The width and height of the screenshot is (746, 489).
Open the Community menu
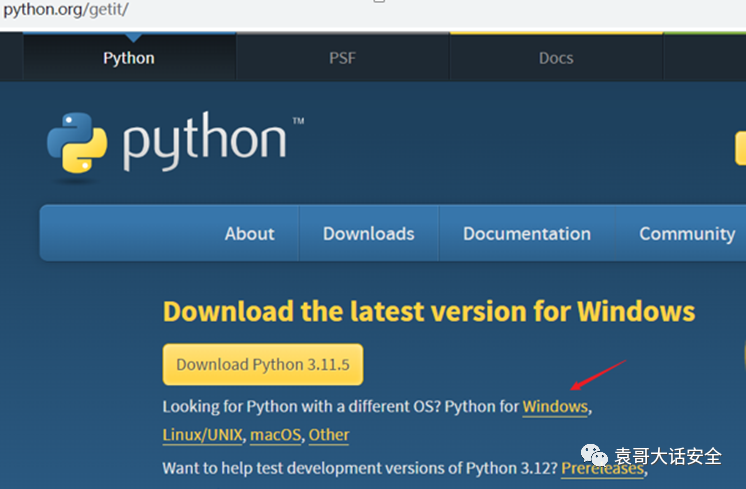click(687, 234)
